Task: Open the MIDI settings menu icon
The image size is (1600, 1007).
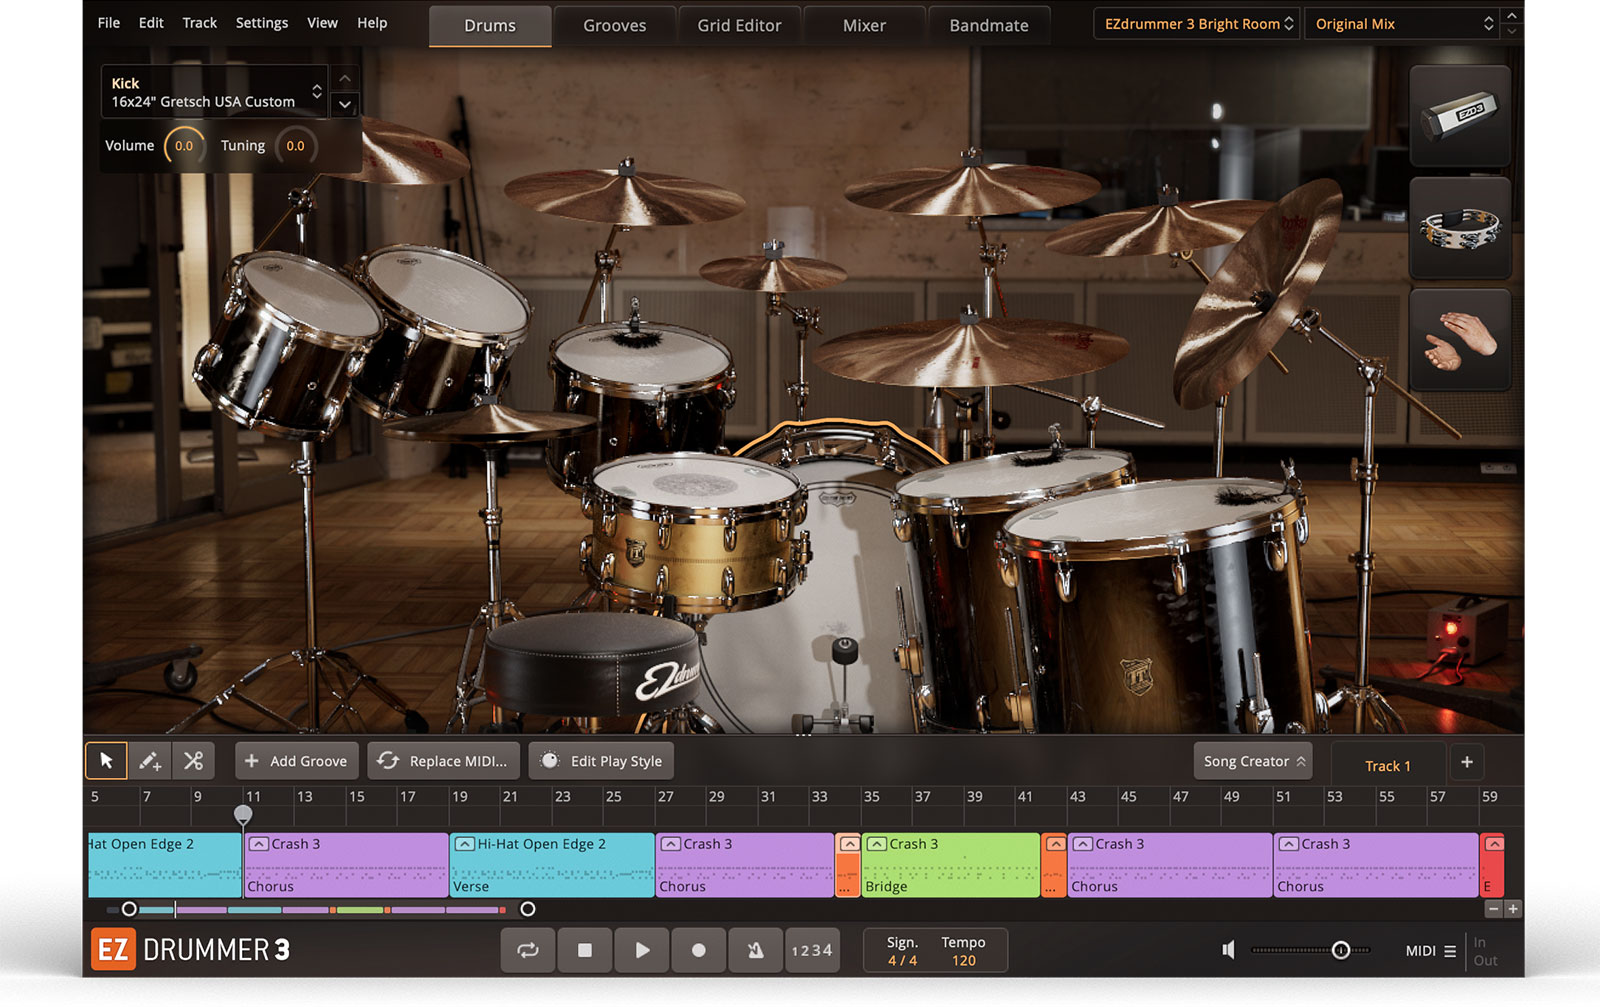Action: click(1450, 951)
